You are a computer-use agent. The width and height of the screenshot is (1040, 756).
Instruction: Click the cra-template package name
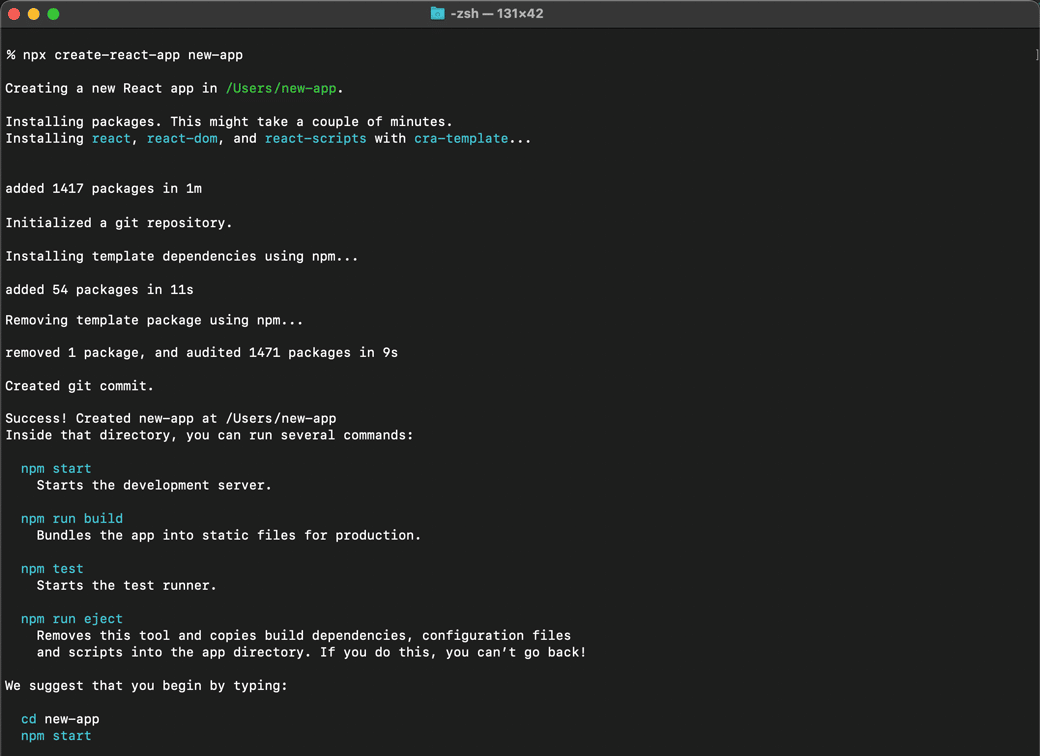tap(461, 138)
